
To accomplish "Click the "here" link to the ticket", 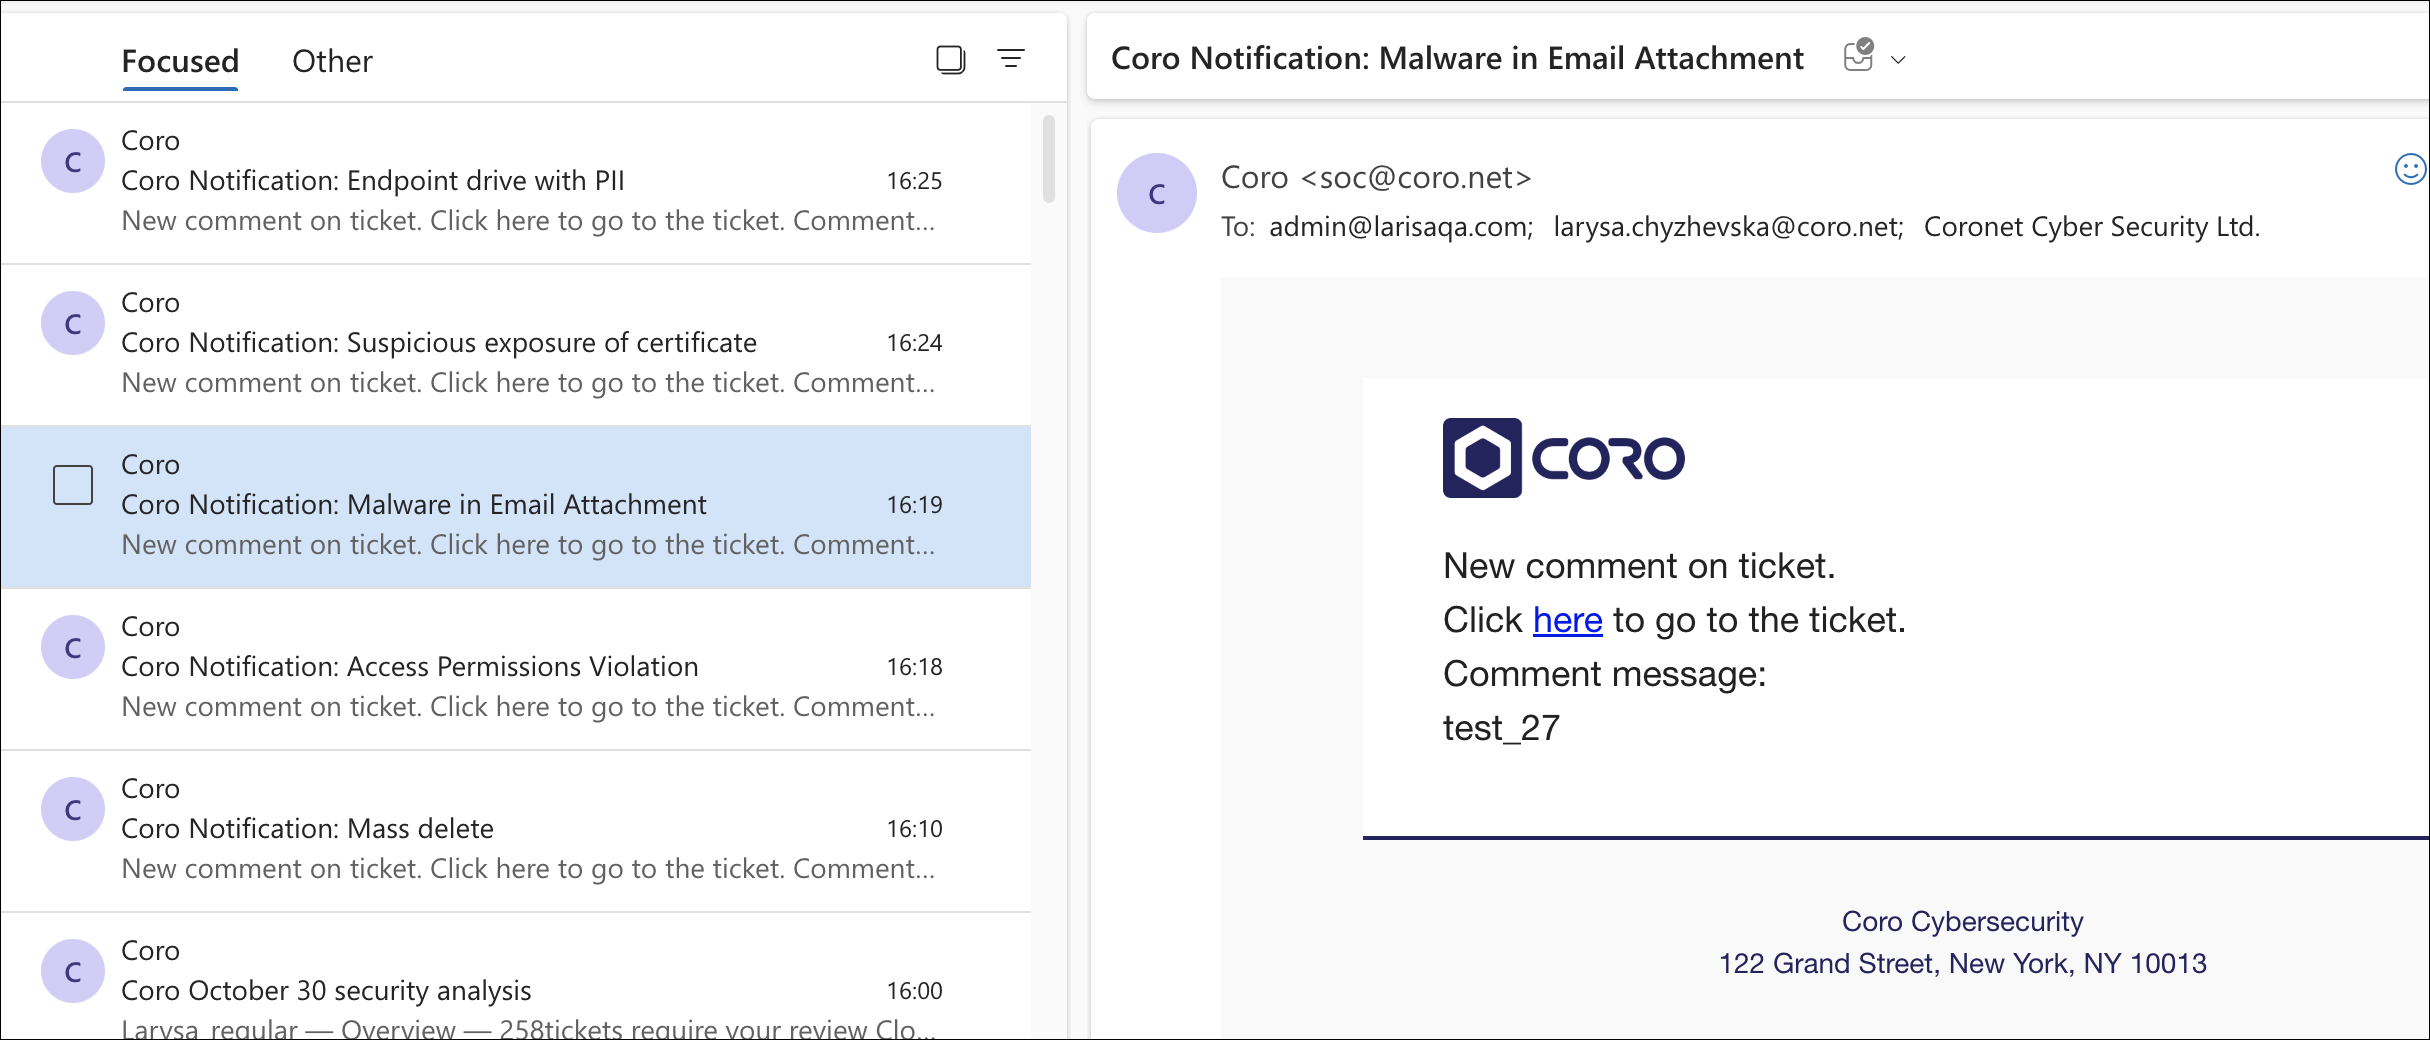I will 1567,621.
